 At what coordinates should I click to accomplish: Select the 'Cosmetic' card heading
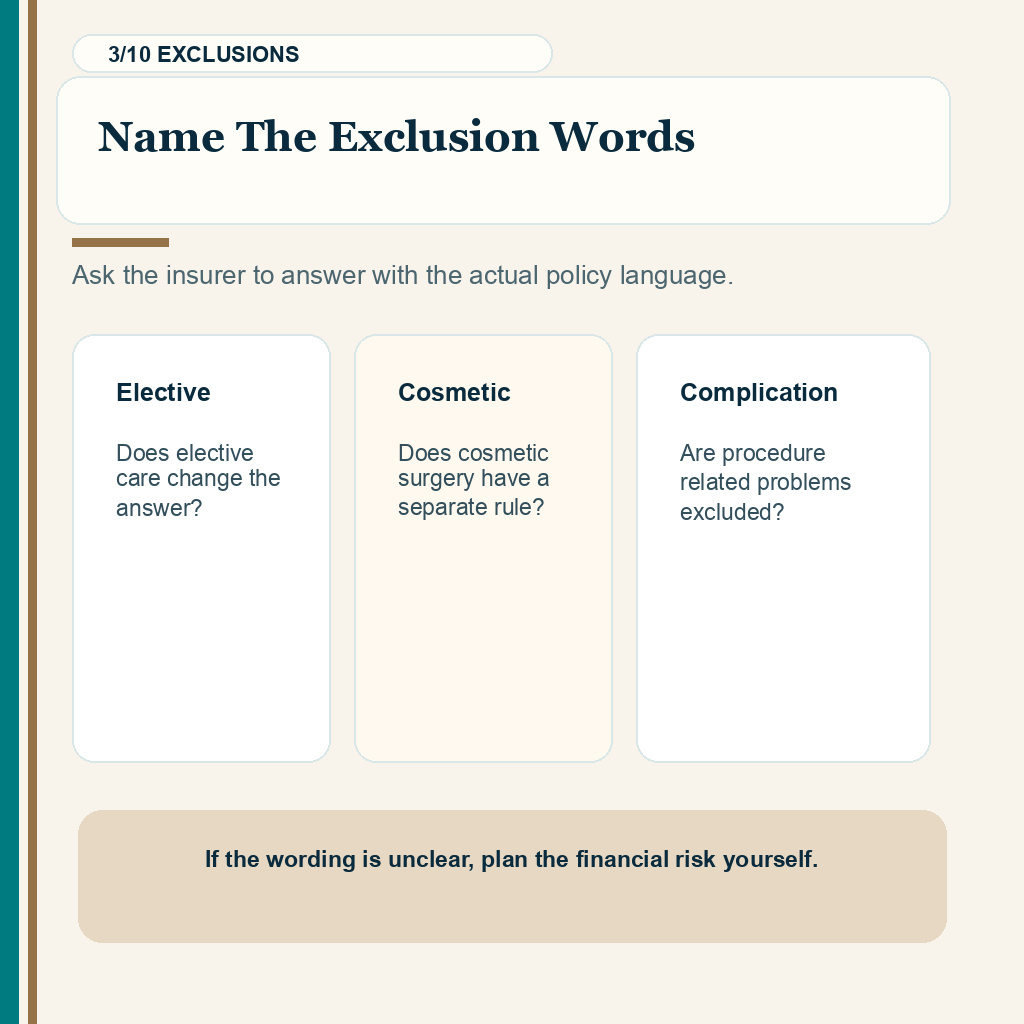pyautogui.click(x=454, y=392)
